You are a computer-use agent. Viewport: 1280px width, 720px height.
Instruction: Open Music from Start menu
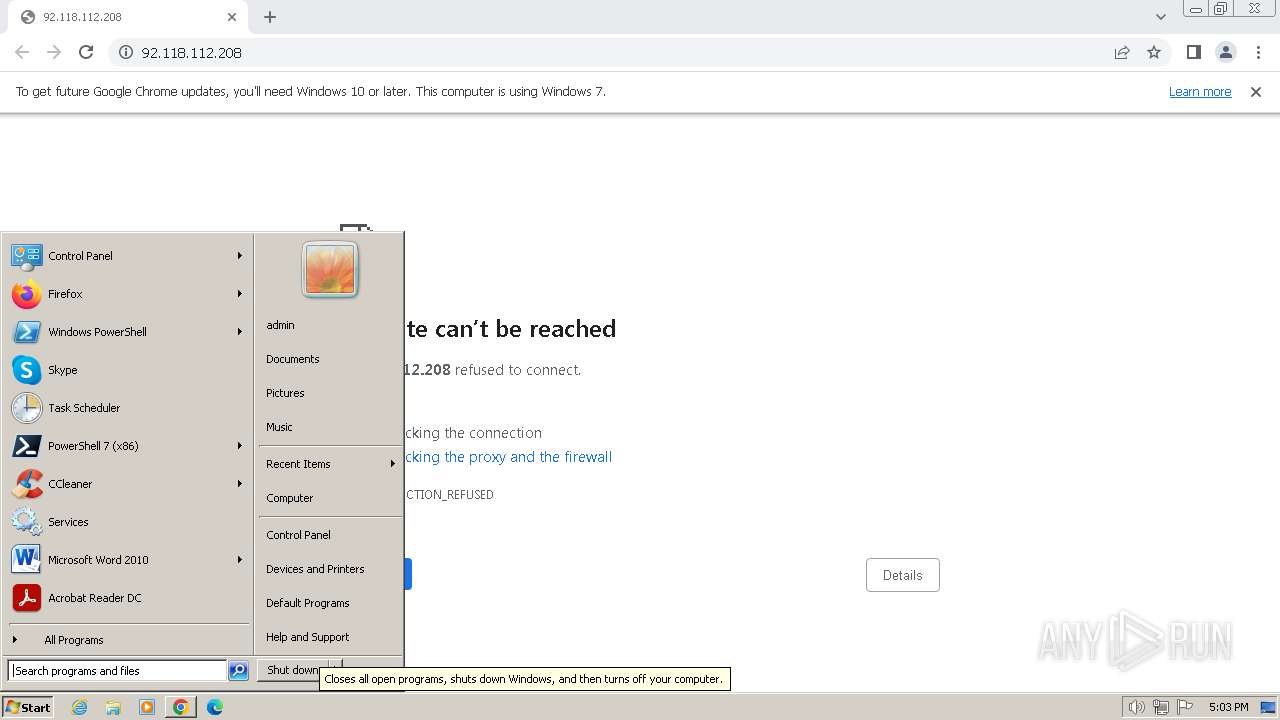(330, 427)
